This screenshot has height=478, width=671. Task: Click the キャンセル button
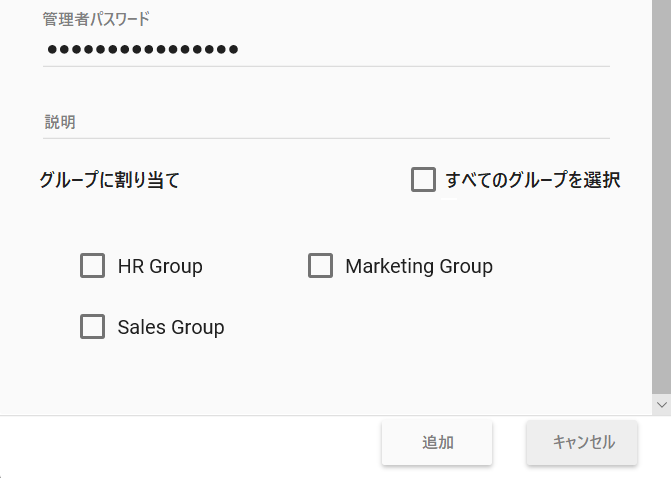point(582,443)
